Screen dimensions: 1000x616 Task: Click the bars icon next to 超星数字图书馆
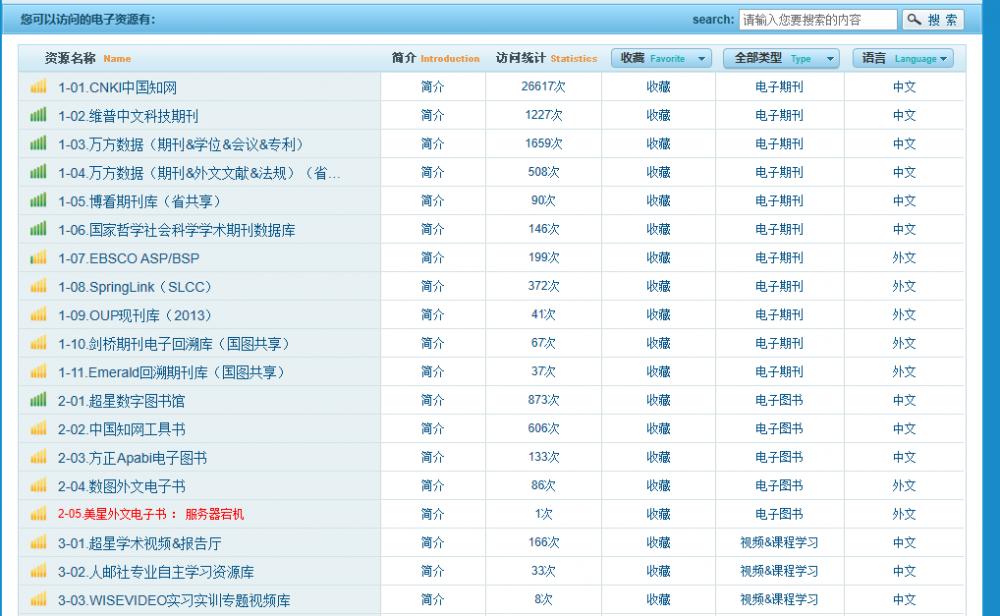[x=38, y=400]
